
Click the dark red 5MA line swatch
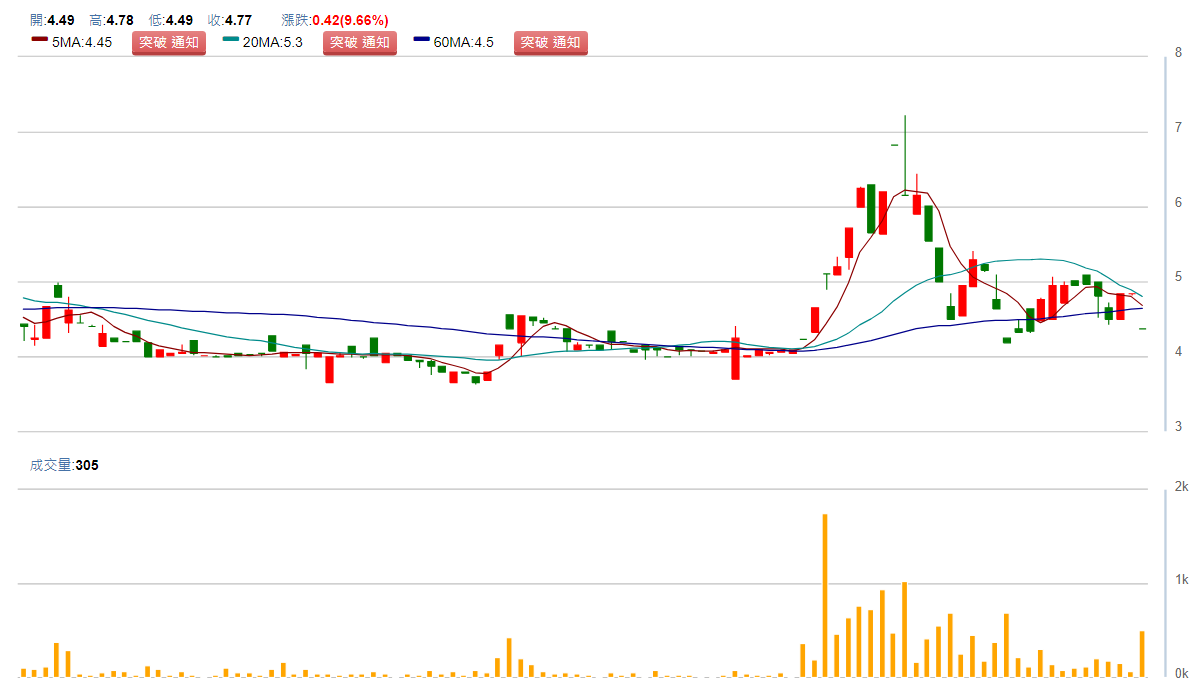pyautogui.click(x=39, y=42)
